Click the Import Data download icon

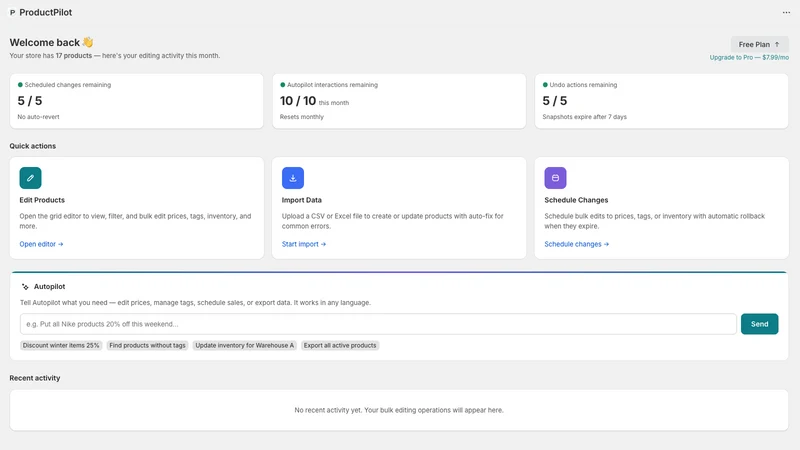coord(293,178)
